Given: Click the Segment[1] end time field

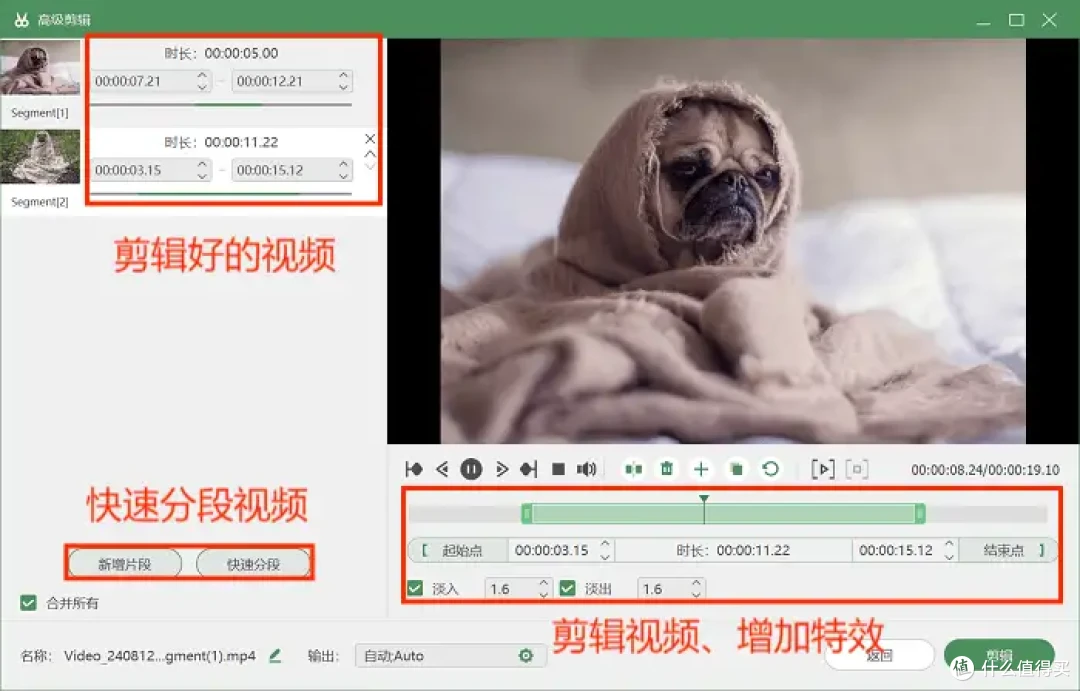Looking at the screenshot, I should click(292, 81).
